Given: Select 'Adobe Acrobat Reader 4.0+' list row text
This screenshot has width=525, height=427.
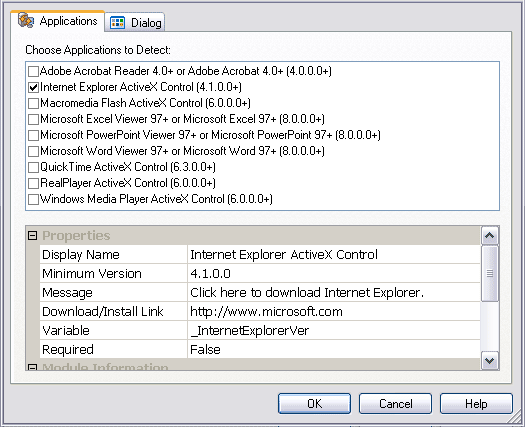Looking at the screenshot, I should (185, 71).
